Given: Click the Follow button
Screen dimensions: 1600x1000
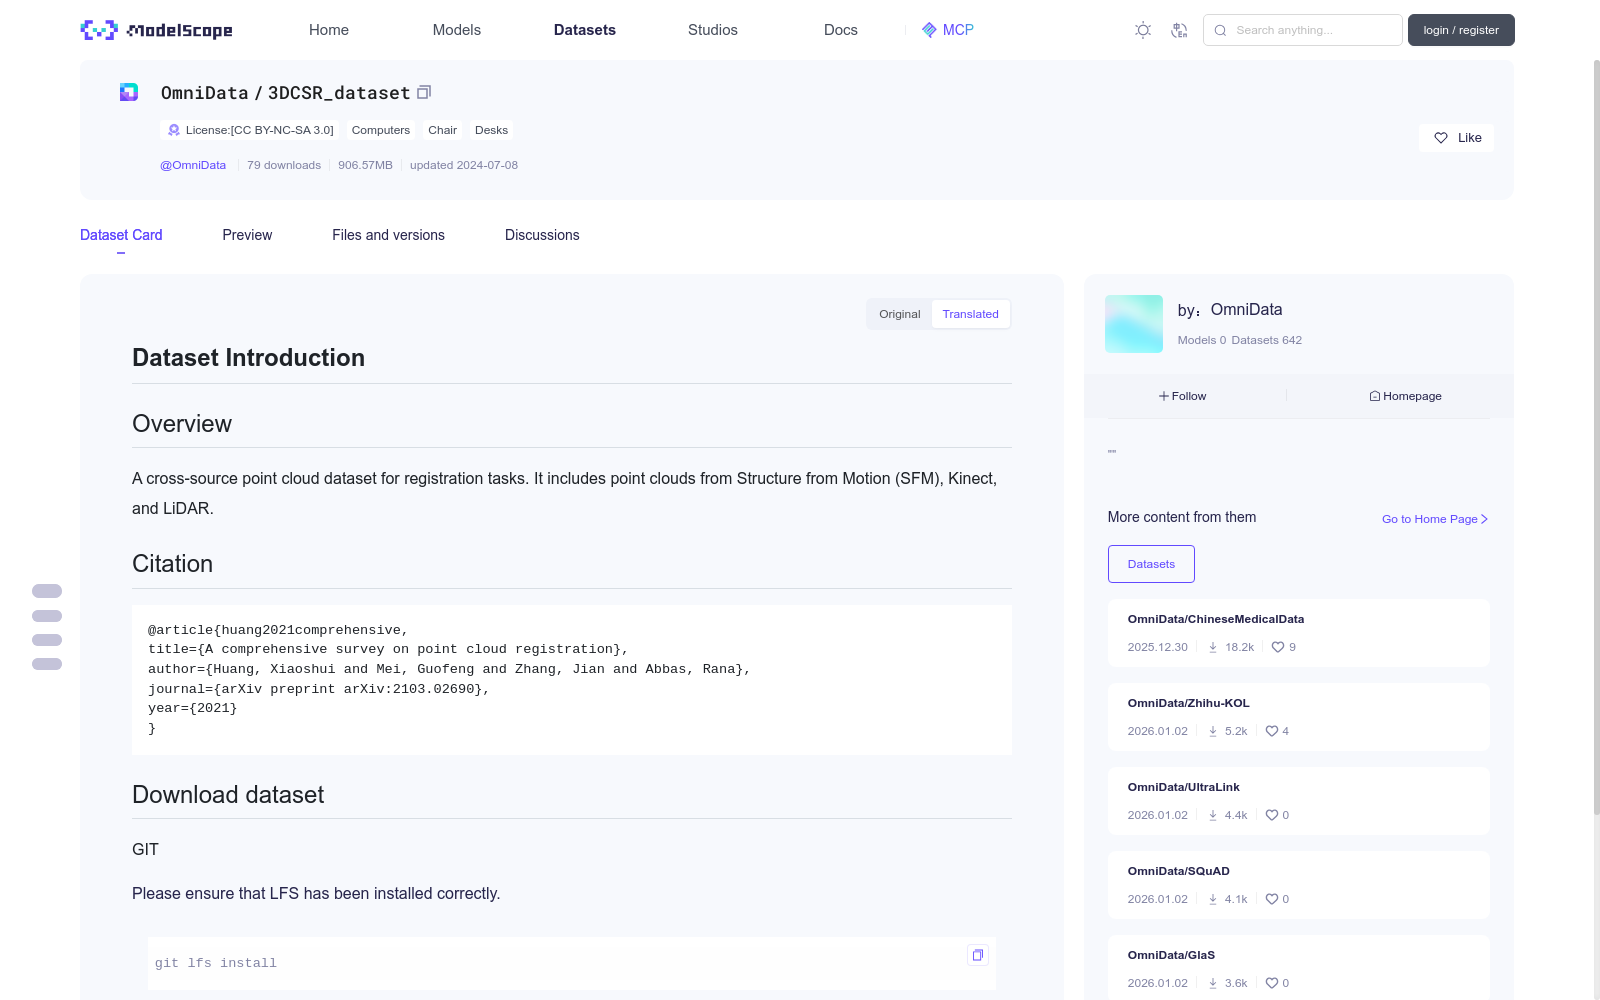Looking at the screenshot, I should pyautogui.click(x=1183, y=396).
